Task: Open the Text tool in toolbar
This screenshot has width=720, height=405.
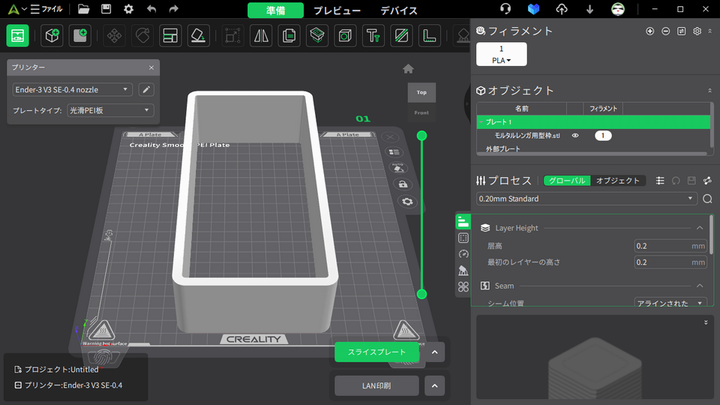Action: coord(373,36)
